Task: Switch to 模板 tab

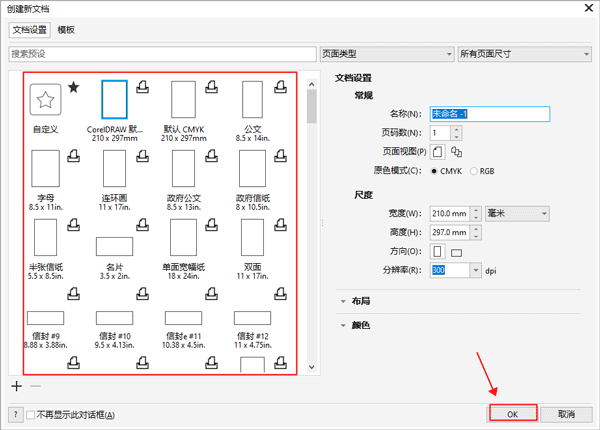Action: 66,30
